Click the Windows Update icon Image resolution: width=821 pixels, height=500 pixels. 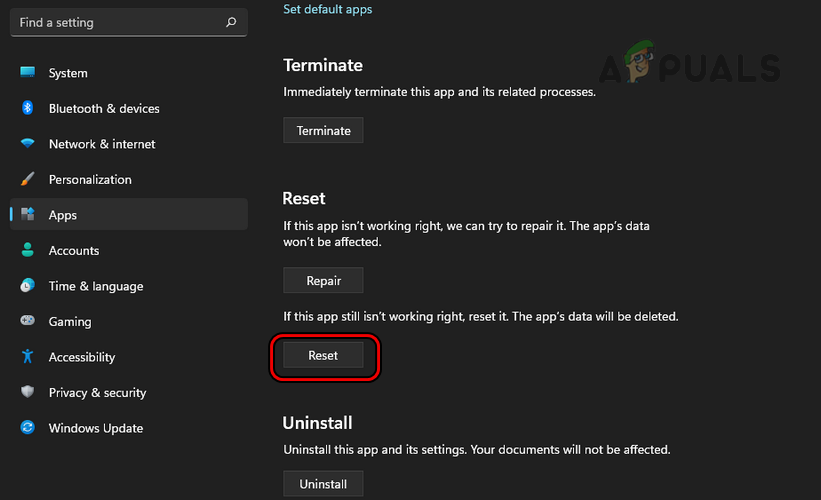click(28, 428)
